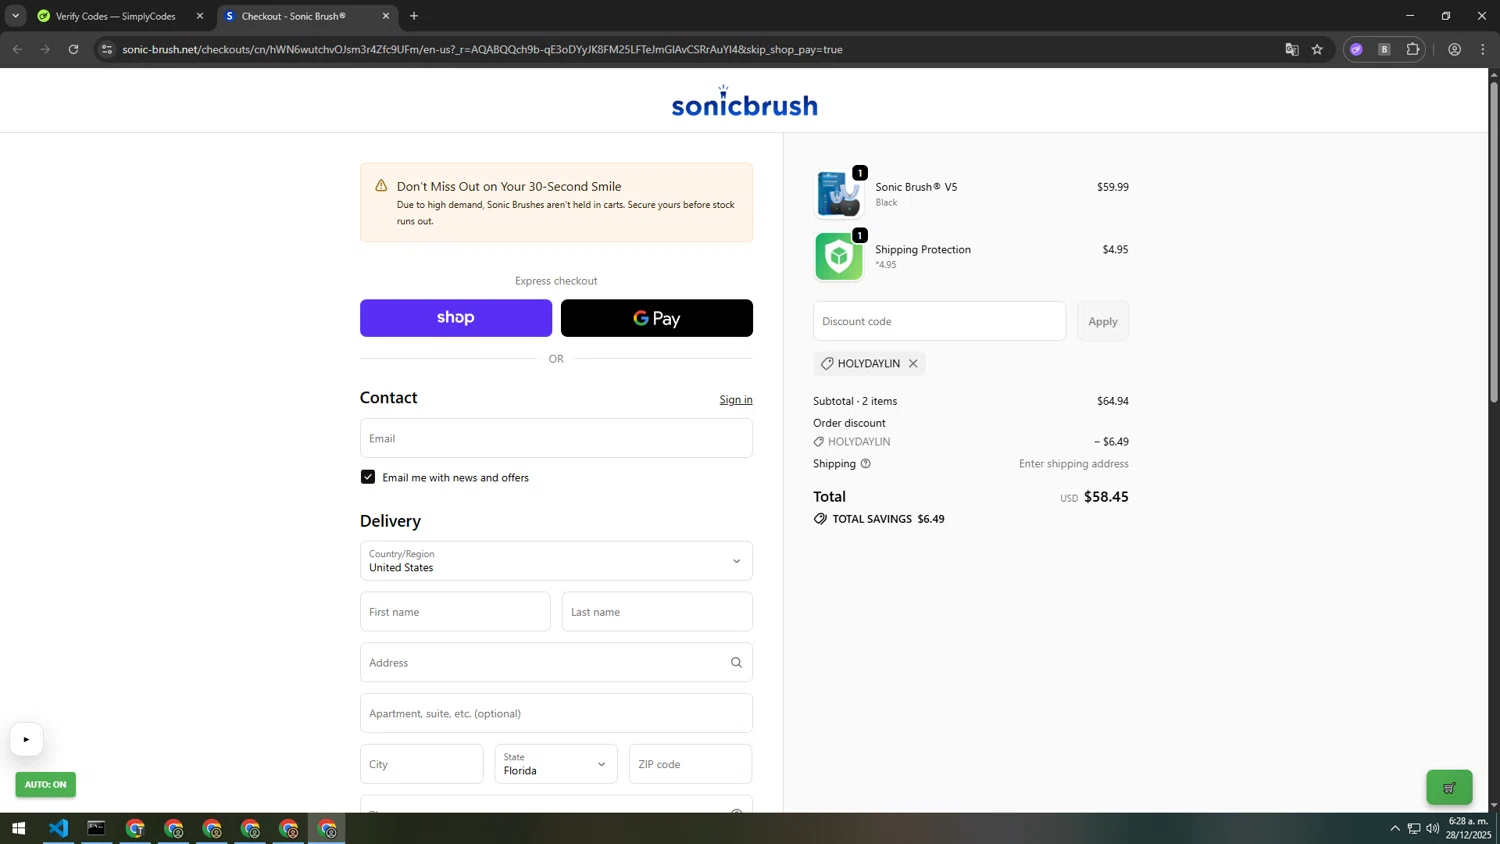Click the Discount code input
This screenshot has height=844, width=1500.
pos(940,321)
